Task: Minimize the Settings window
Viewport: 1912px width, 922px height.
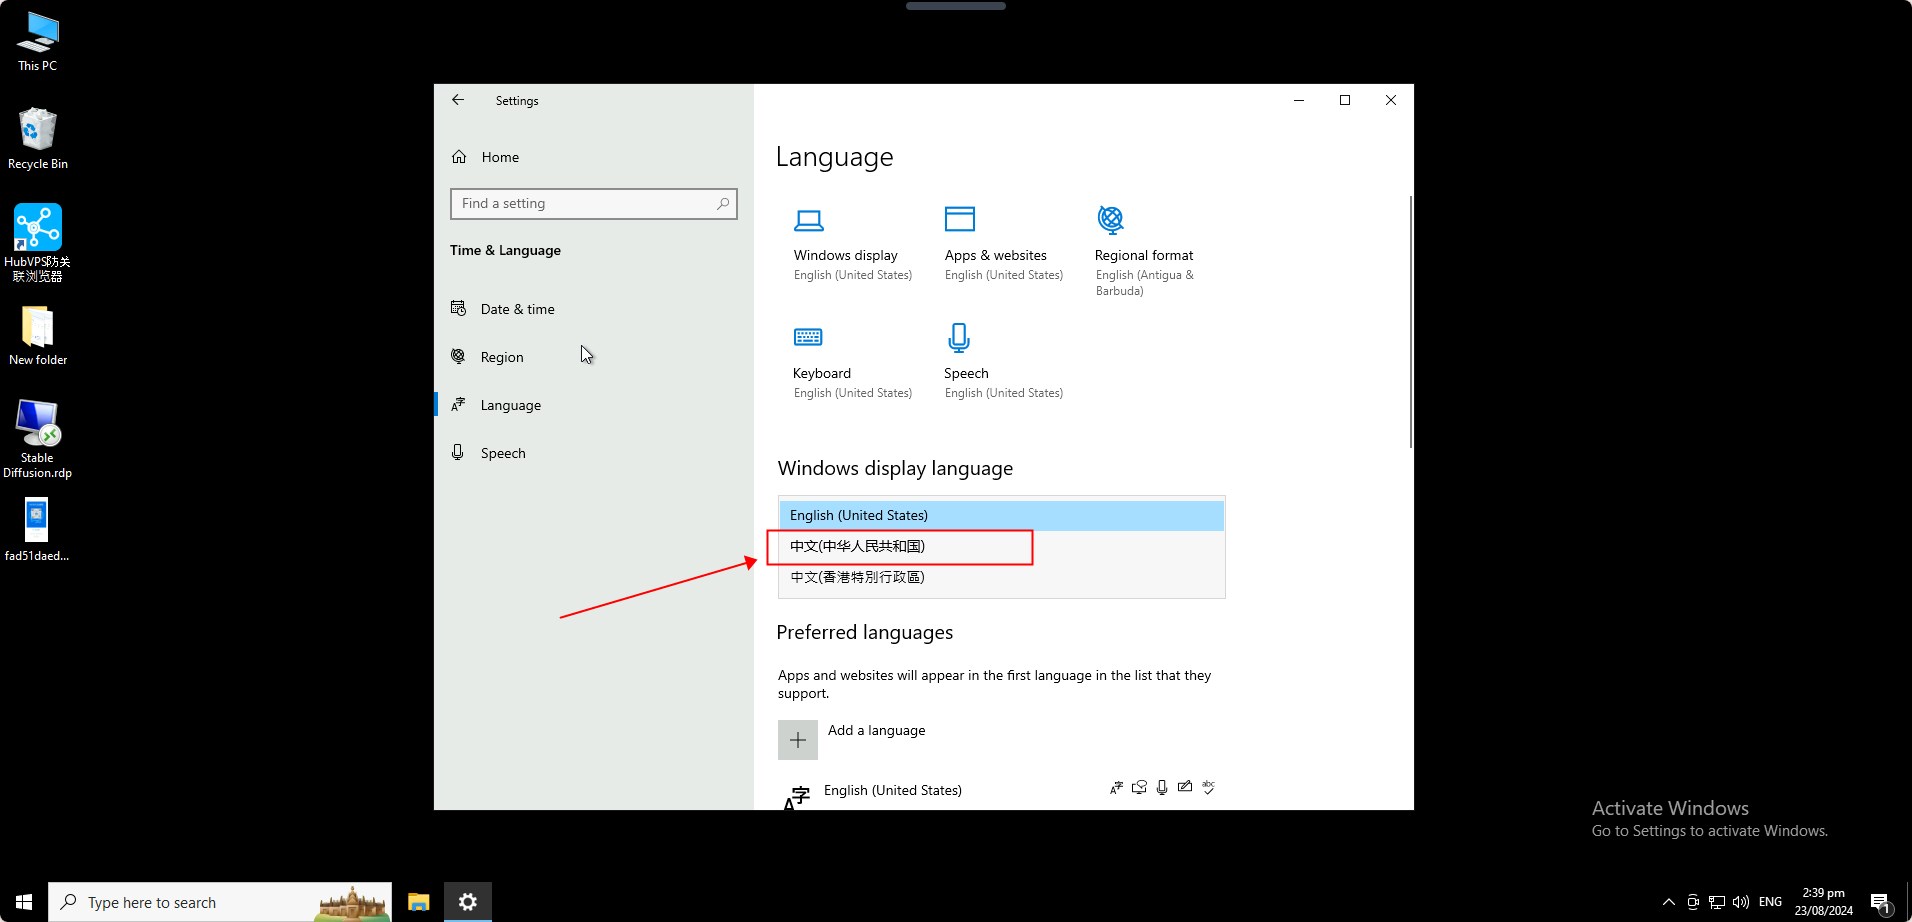Action: tap(1299, 100)
